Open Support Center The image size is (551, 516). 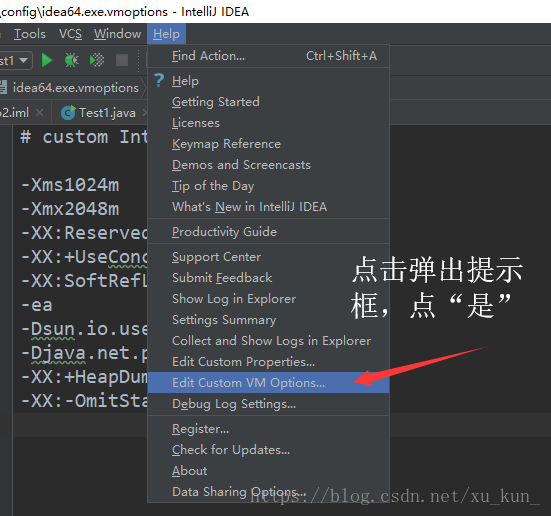[x=268, y=257]
